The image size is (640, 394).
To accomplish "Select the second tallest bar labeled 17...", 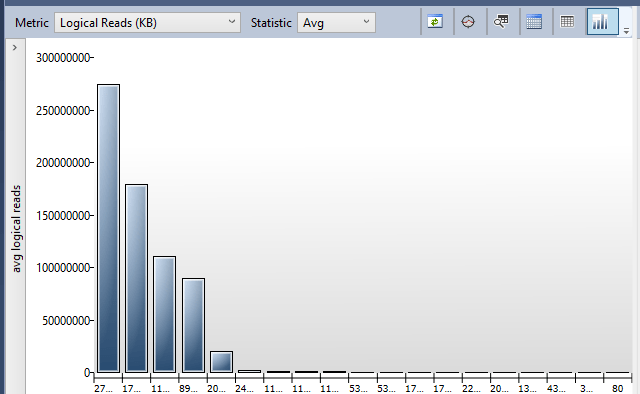I will click(136, 278).
